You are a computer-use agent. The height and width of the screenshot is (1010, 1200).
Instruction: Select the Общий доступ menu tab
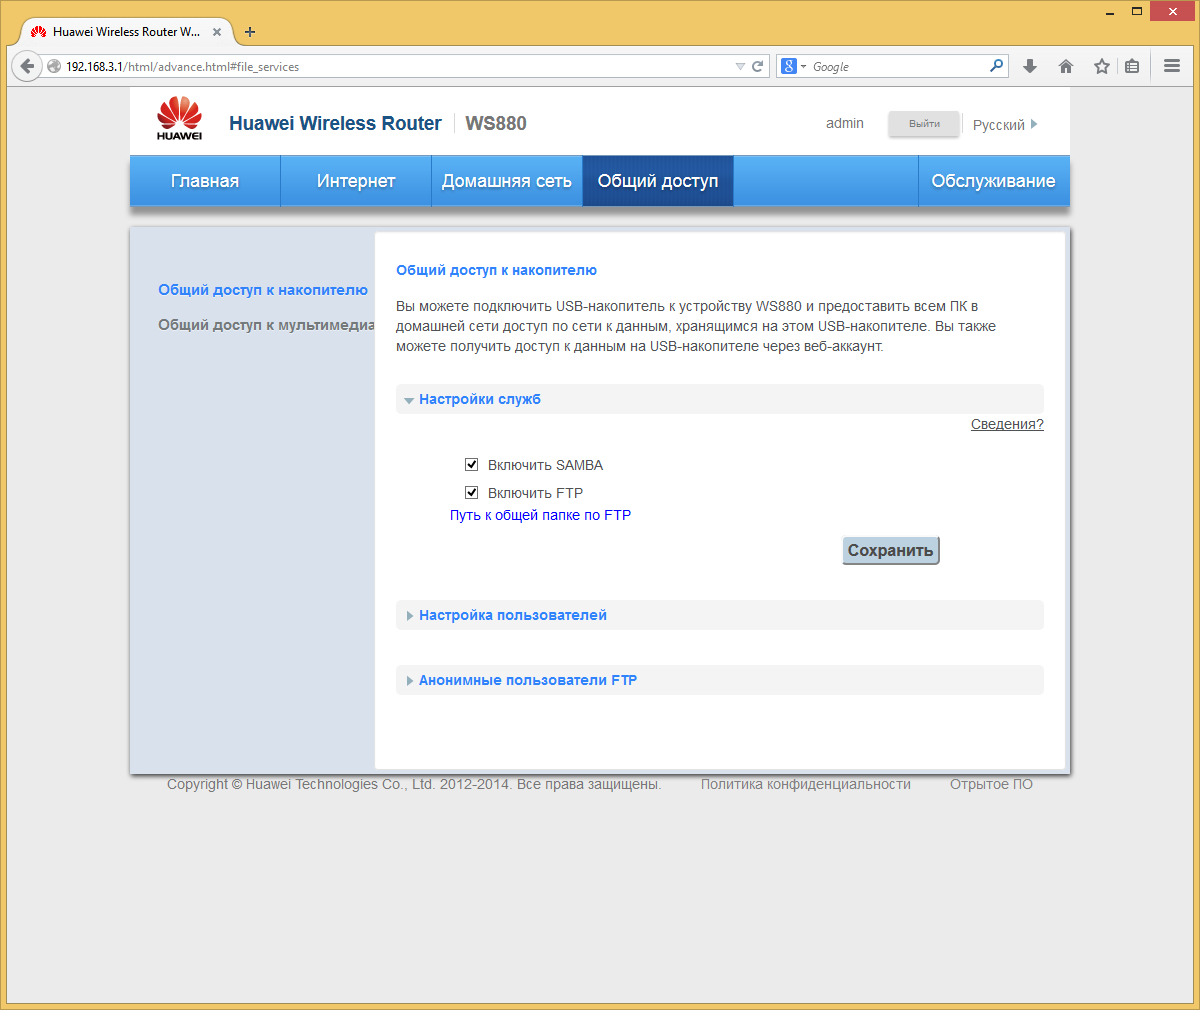pos(658,181)
